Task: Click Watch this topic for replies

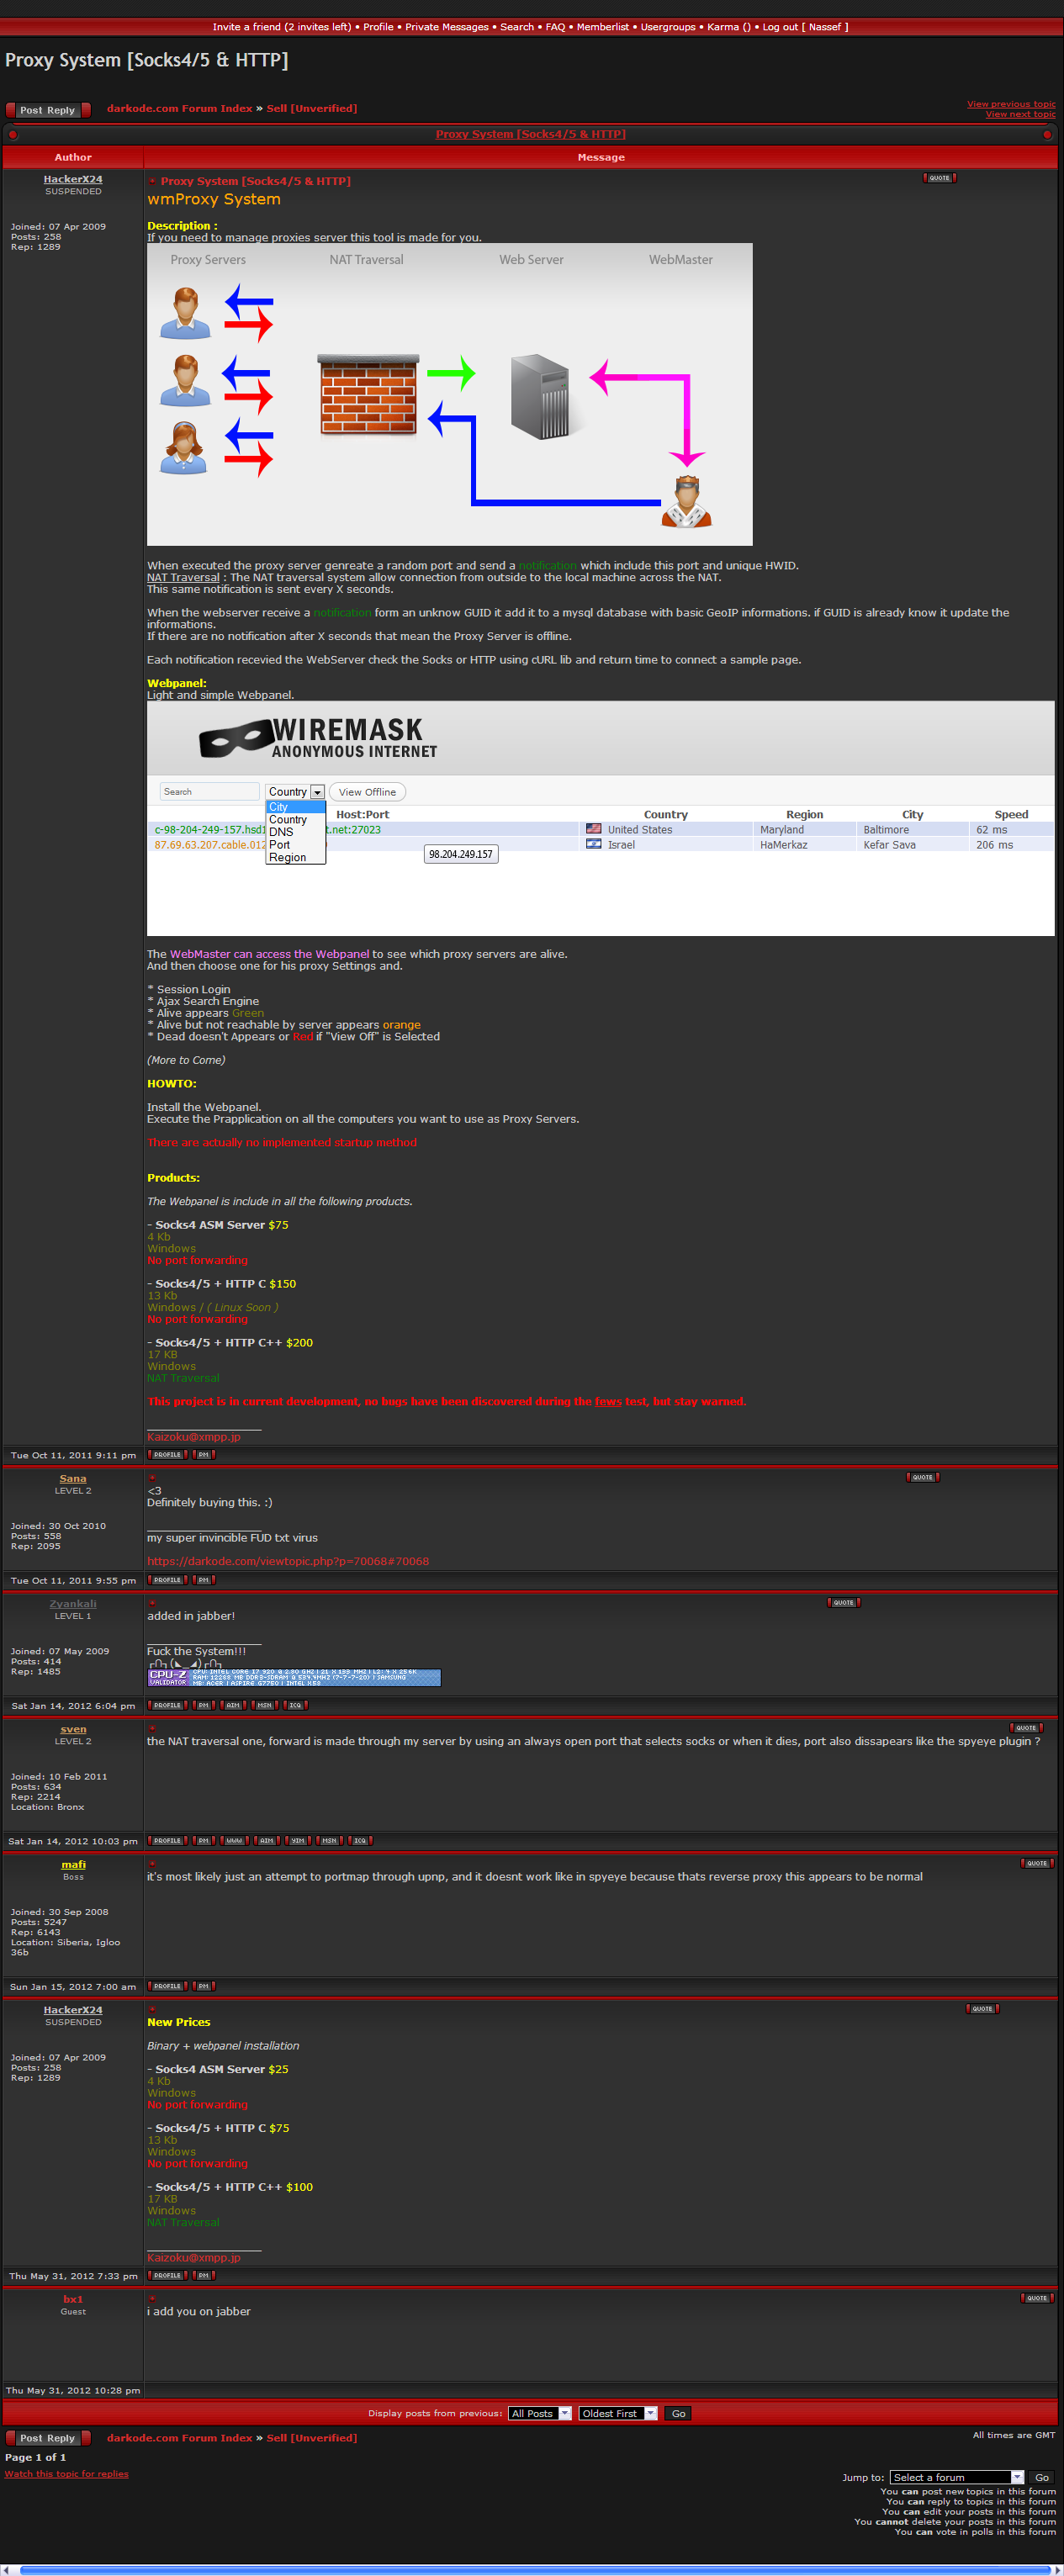Action: coord(66,2474)
